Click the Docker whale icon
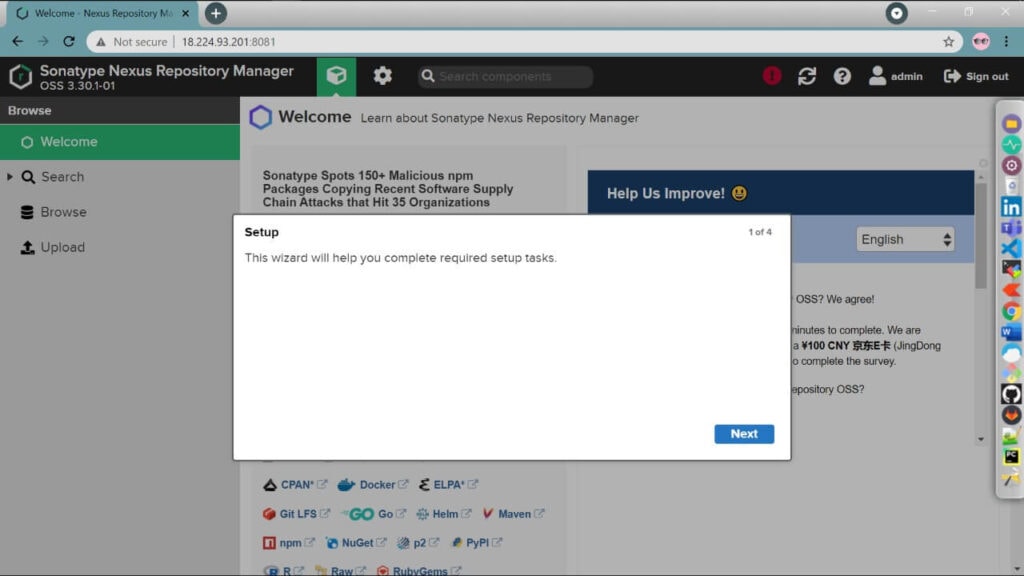The image size is (1024, 576). tap(346, 485)
